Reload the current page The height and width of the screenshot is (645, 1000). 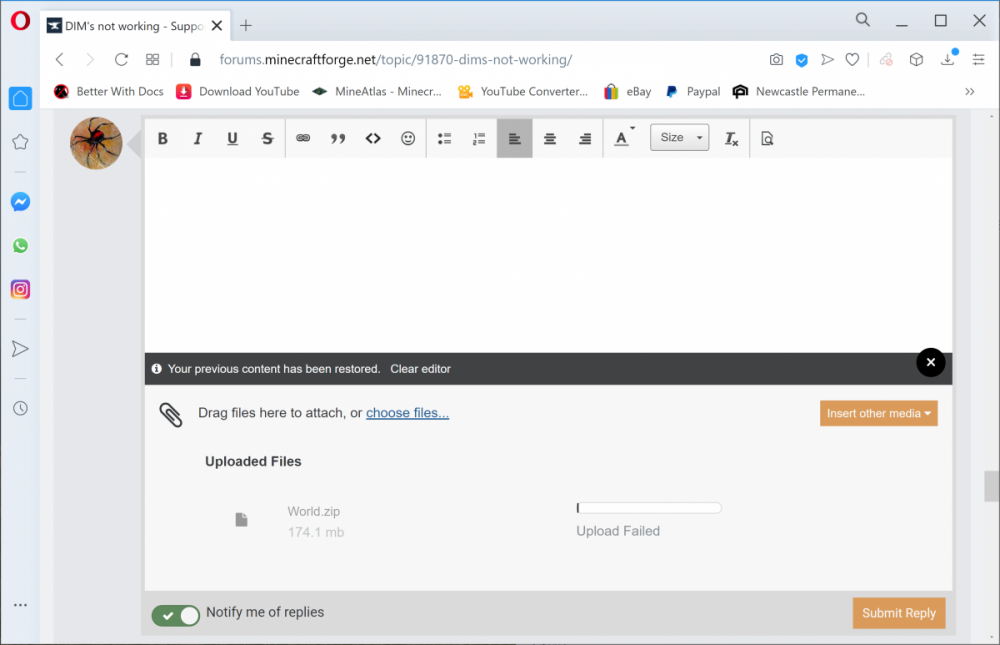click(x=121, y=59)
